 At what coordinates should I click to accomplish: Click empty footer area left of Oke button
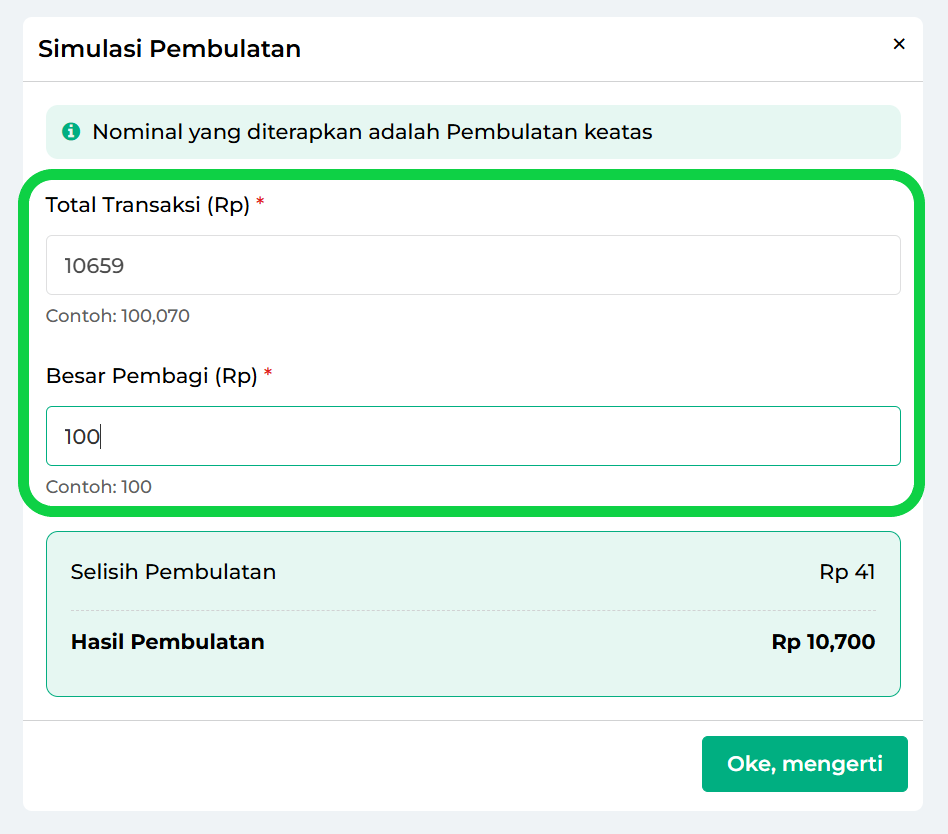tap(350, 764)
